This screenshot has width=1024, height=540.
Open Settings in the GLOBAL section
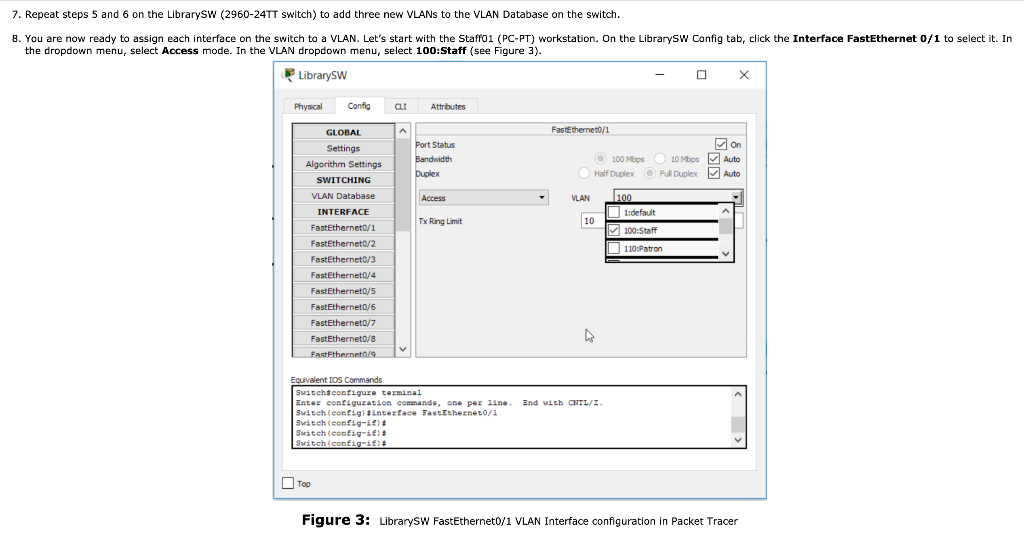(344, 148)
